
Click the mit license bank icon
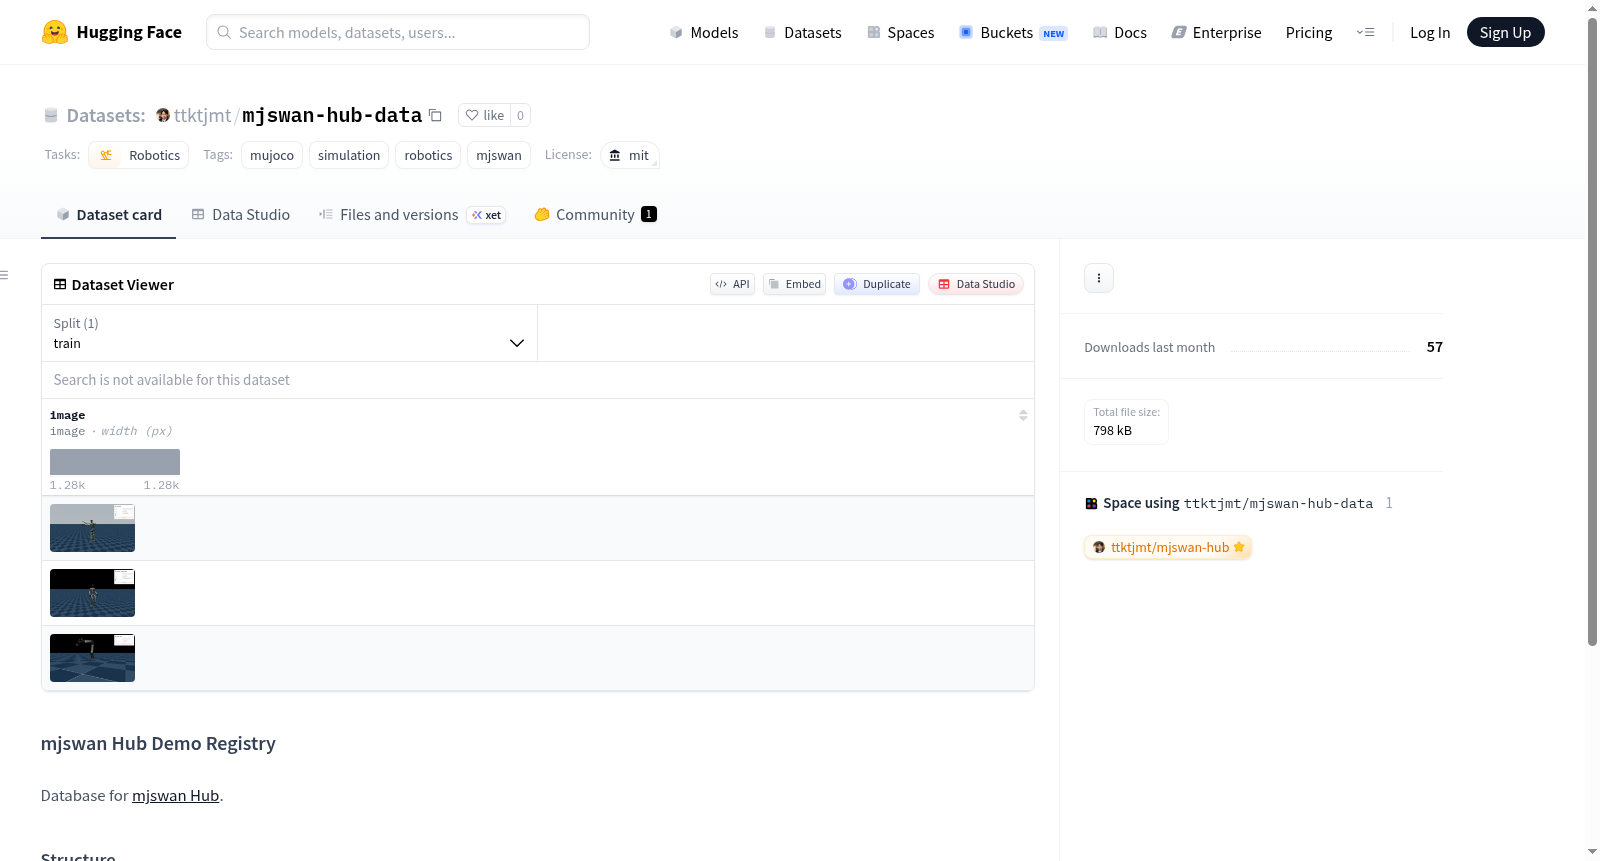point(615,155)
